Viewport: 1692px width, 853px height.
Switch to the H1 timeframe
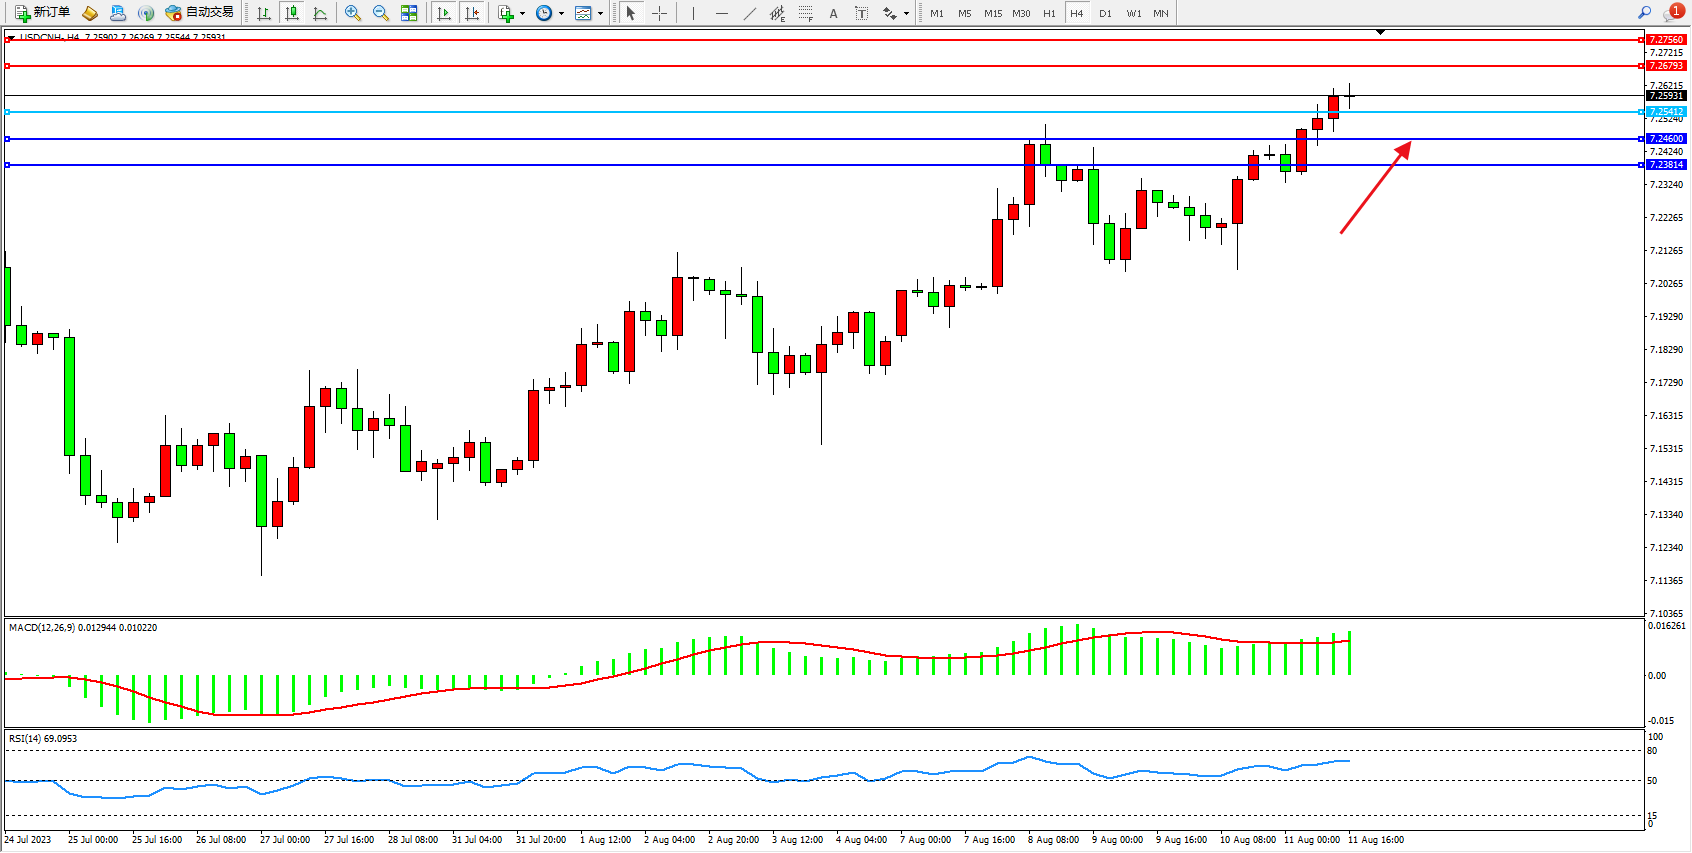click(x=1049, y=13)
